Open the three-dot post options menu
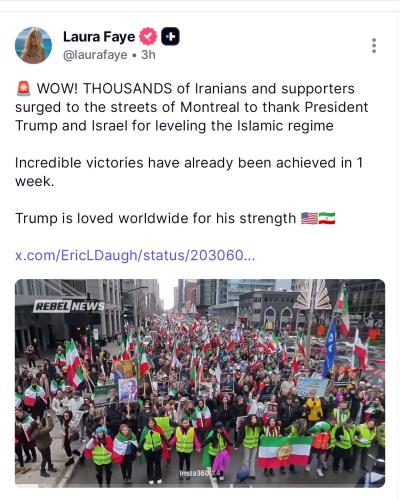The height and width of the screenshot is (500, 400). (x=374, y=46)
